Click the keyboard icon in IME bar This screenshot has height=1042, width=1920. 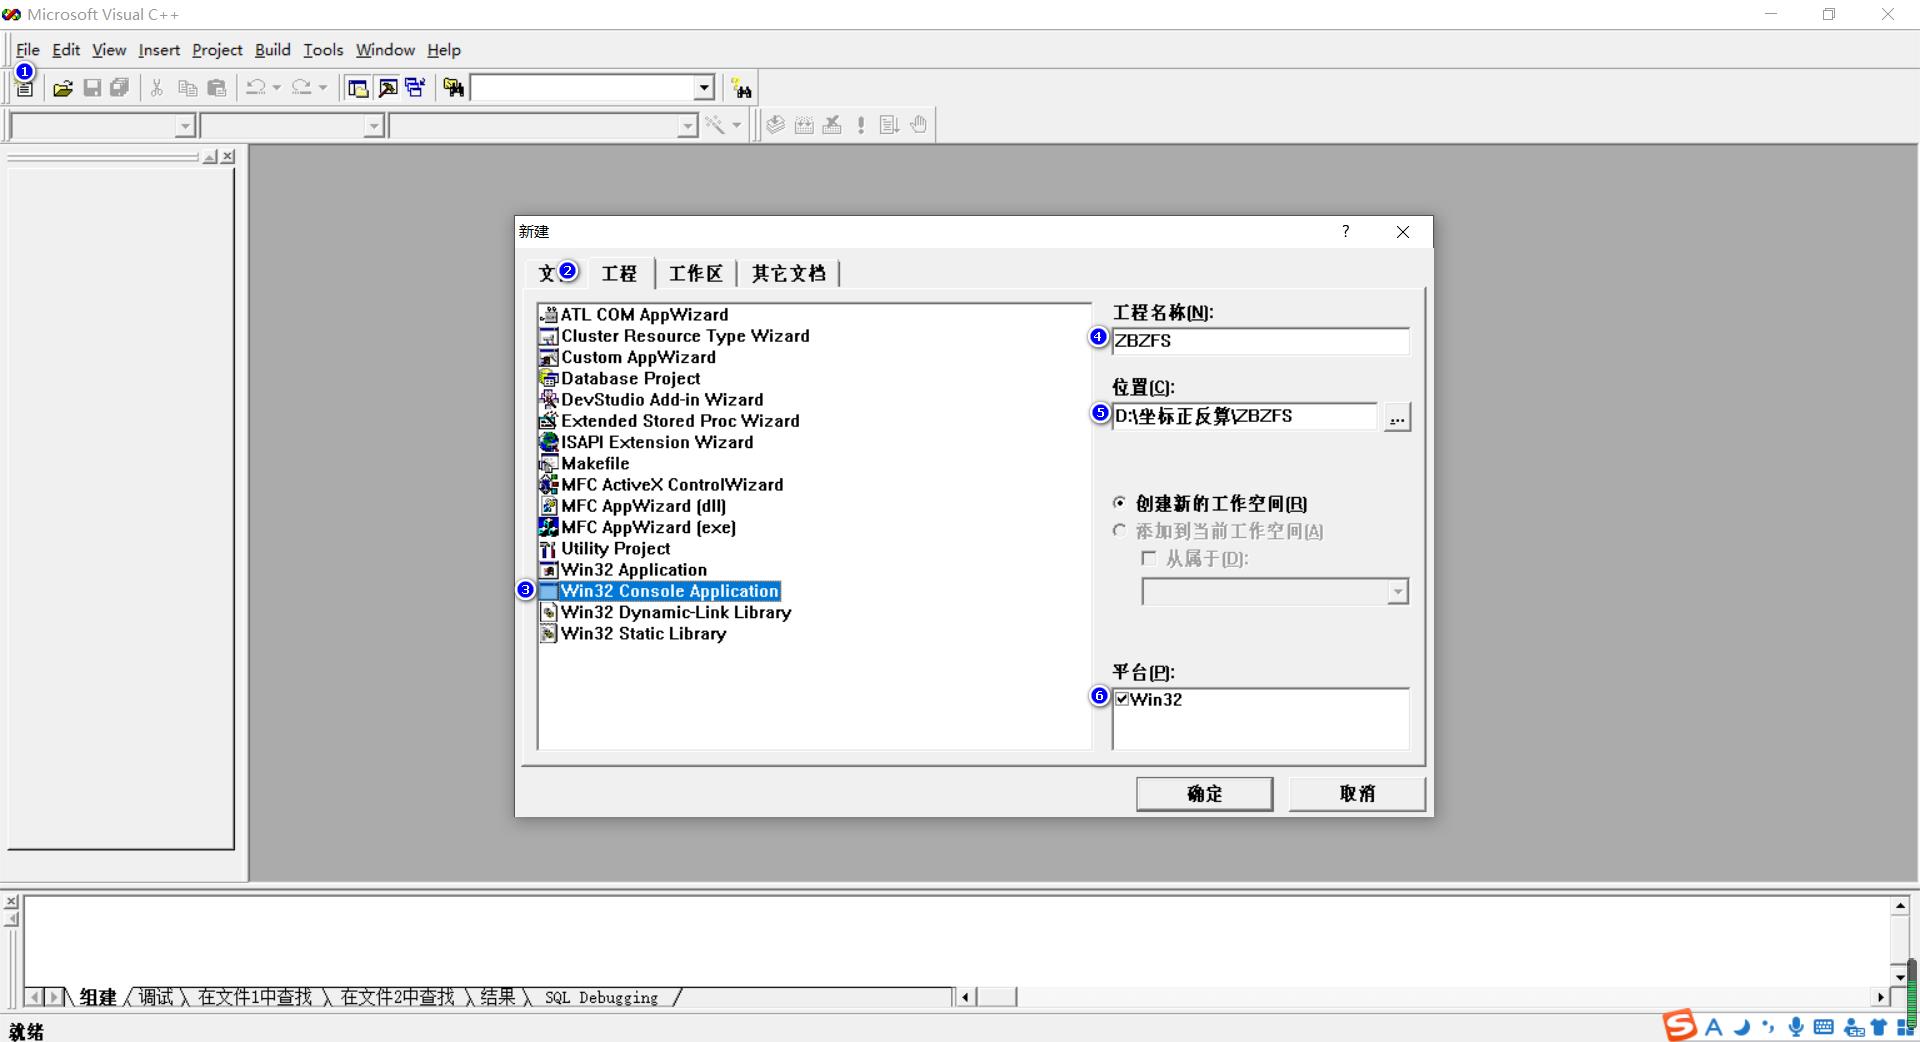pyautogui.click(x=1823, y=1027)
